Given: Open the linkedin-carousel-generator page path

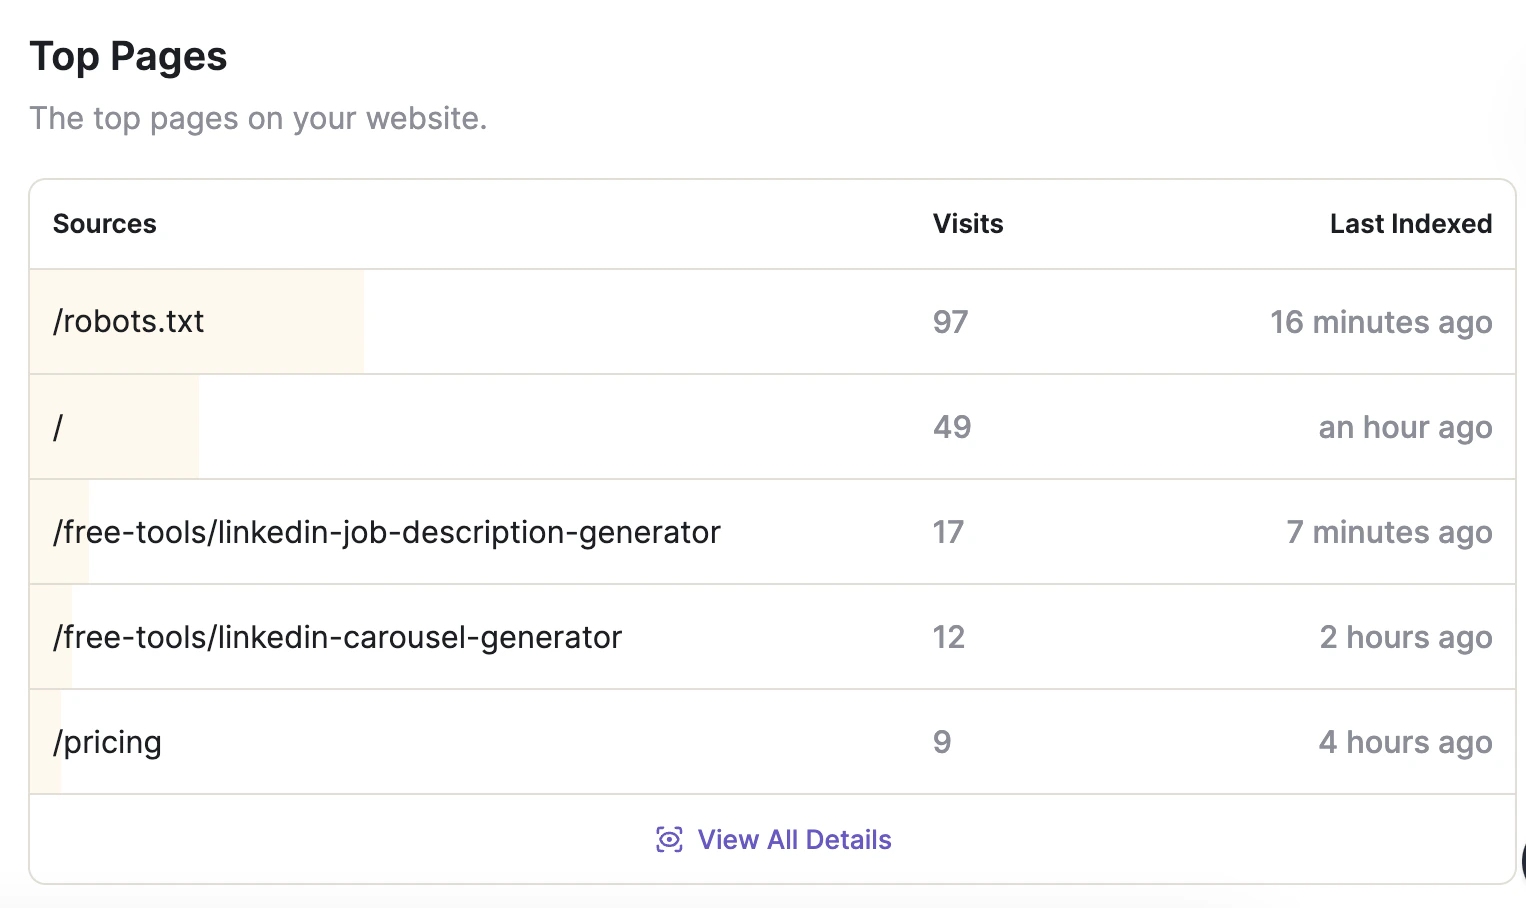Looking at the screenshot, I should point(338,637).
